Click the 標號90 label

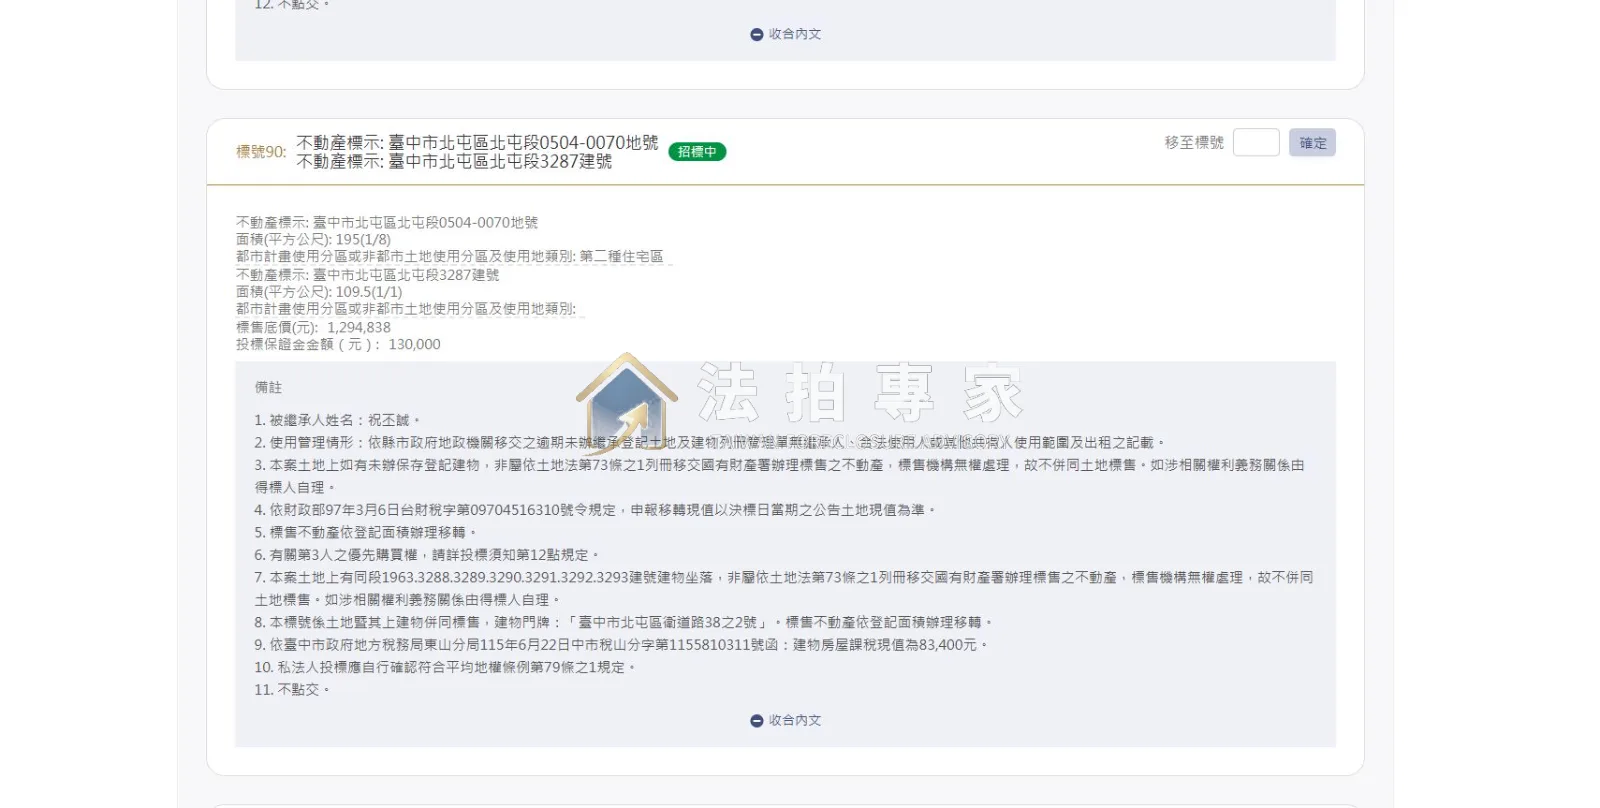click(x=261, y=152)
